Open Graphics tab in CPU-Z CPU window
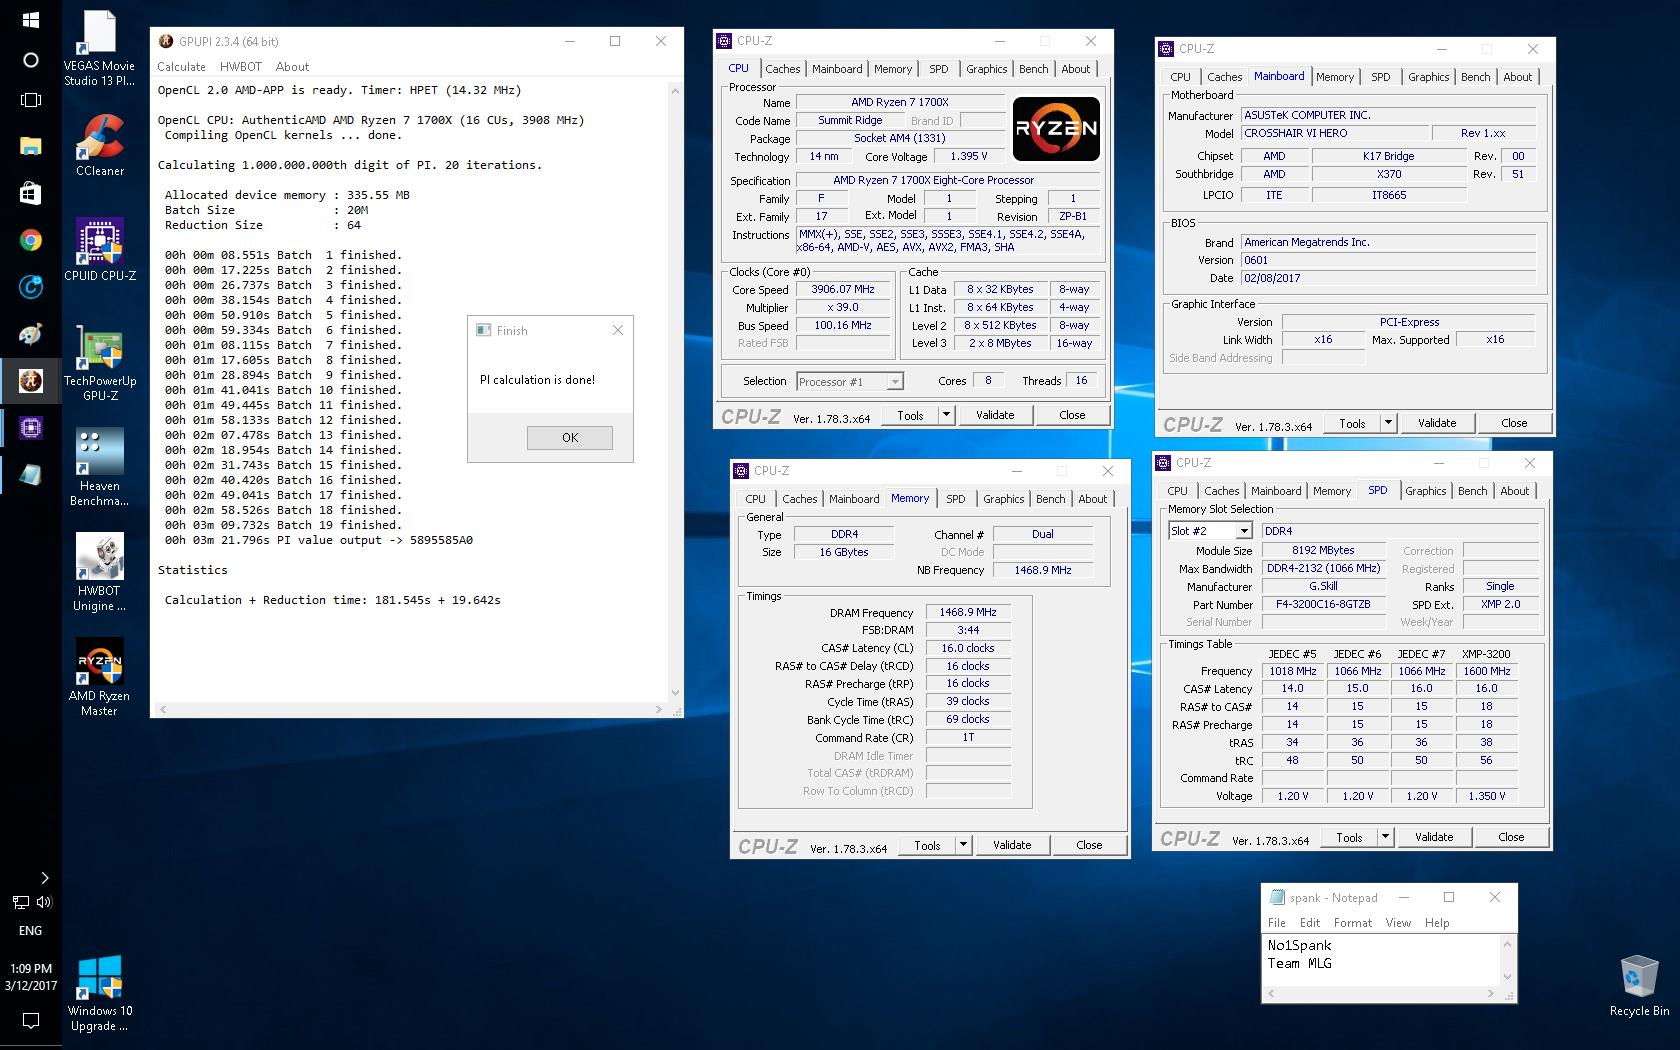 point(986,69)
